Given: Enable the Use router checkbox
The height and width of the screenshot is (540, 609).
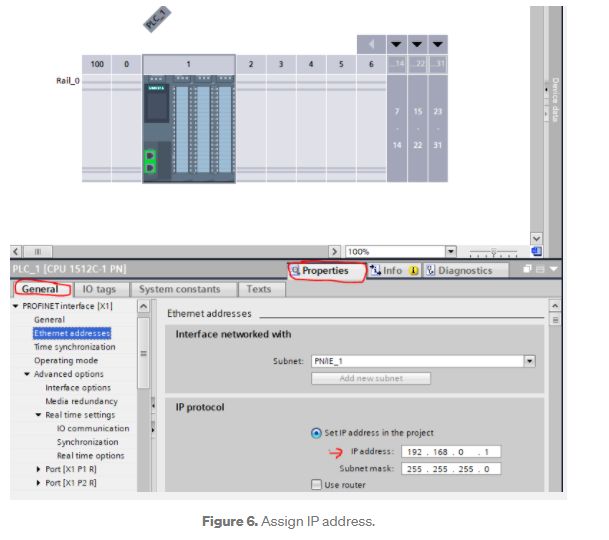Looking at the screenshot, I should 316,485.
